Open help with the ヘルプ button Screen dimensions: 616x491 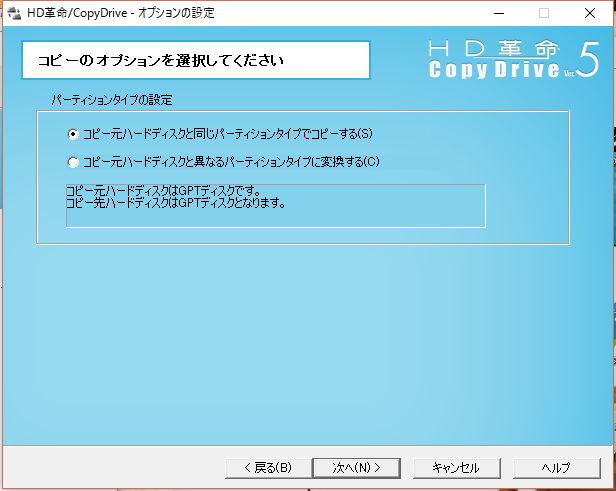pos(557,468)
